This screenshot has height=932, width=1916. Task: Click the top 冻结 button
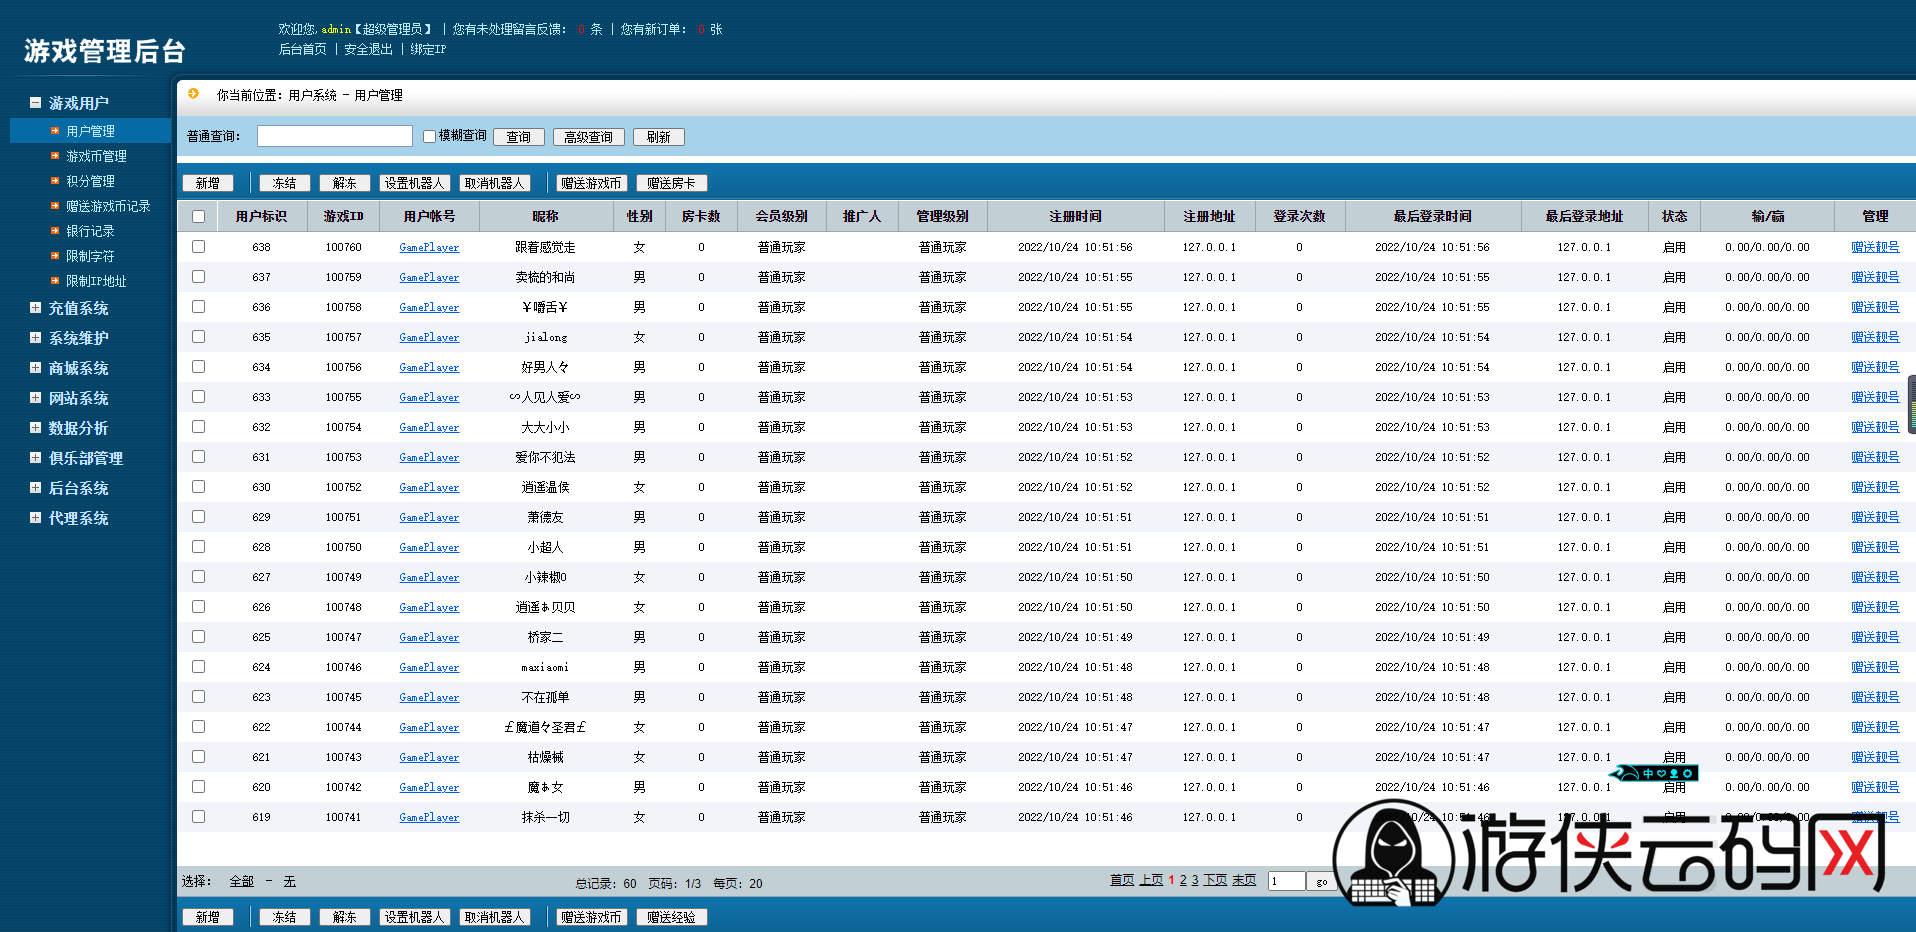[285, 183]
